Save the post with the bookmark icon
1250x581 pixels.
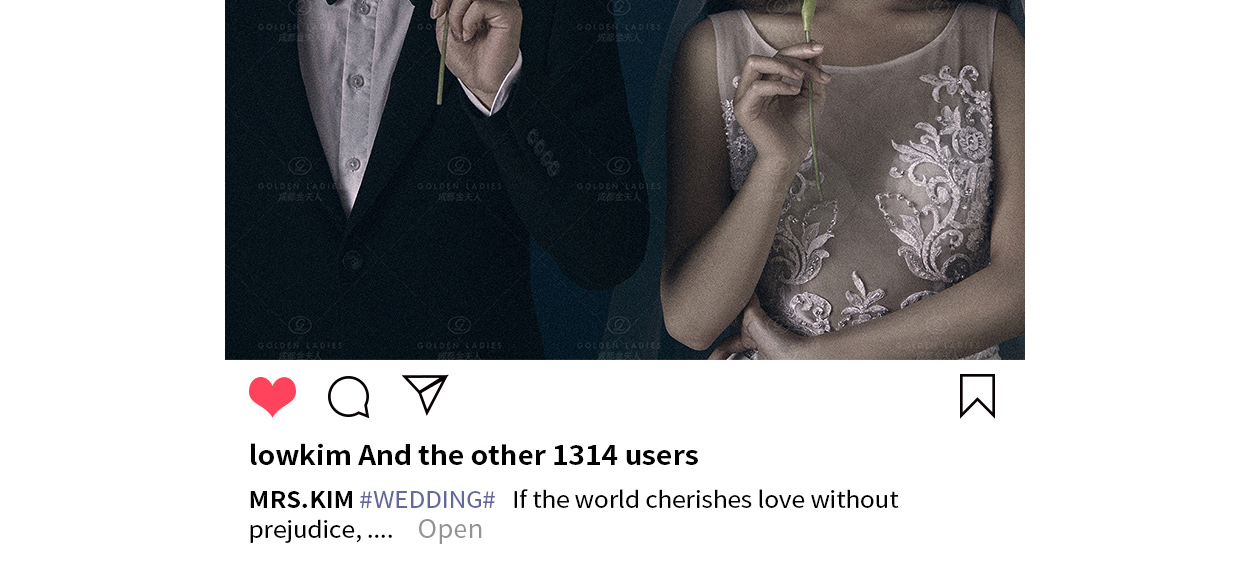click(x=977, y=396)
